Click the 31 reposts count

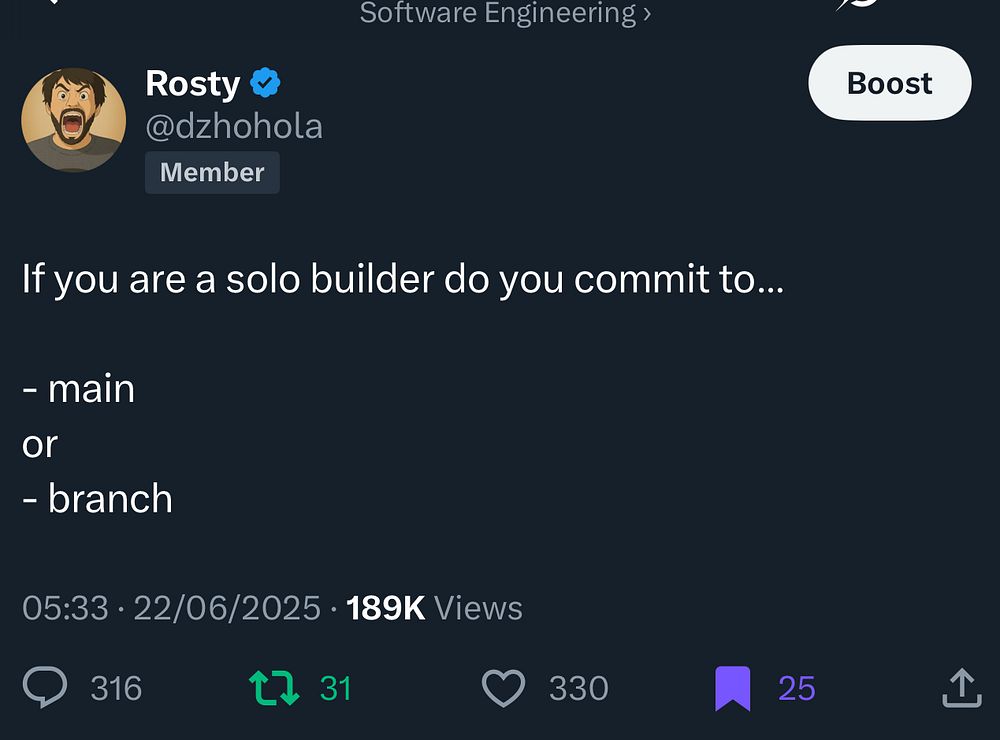336,688
